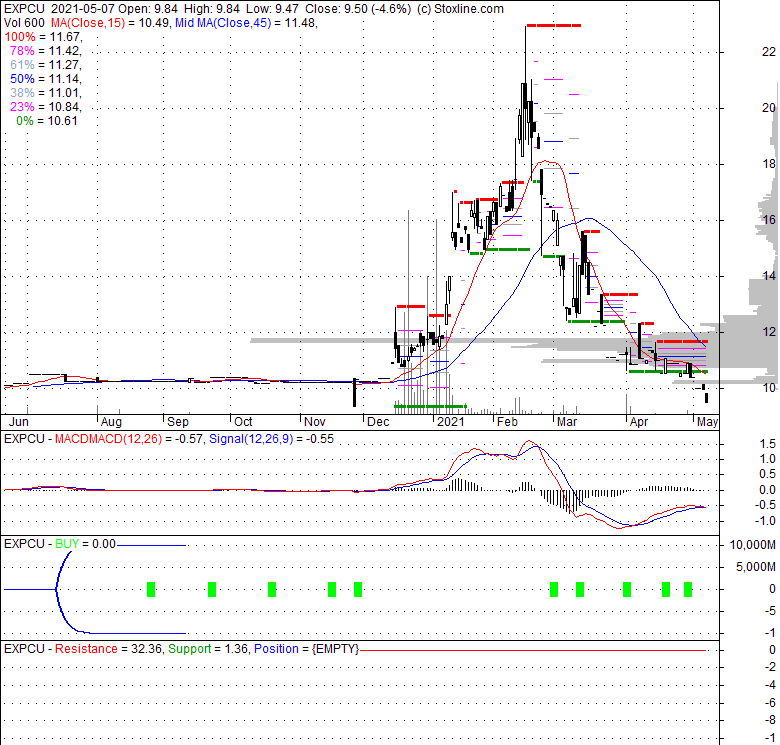Click the 14 price axis label
Screen dimensions: 780x745
click(769, 276)
